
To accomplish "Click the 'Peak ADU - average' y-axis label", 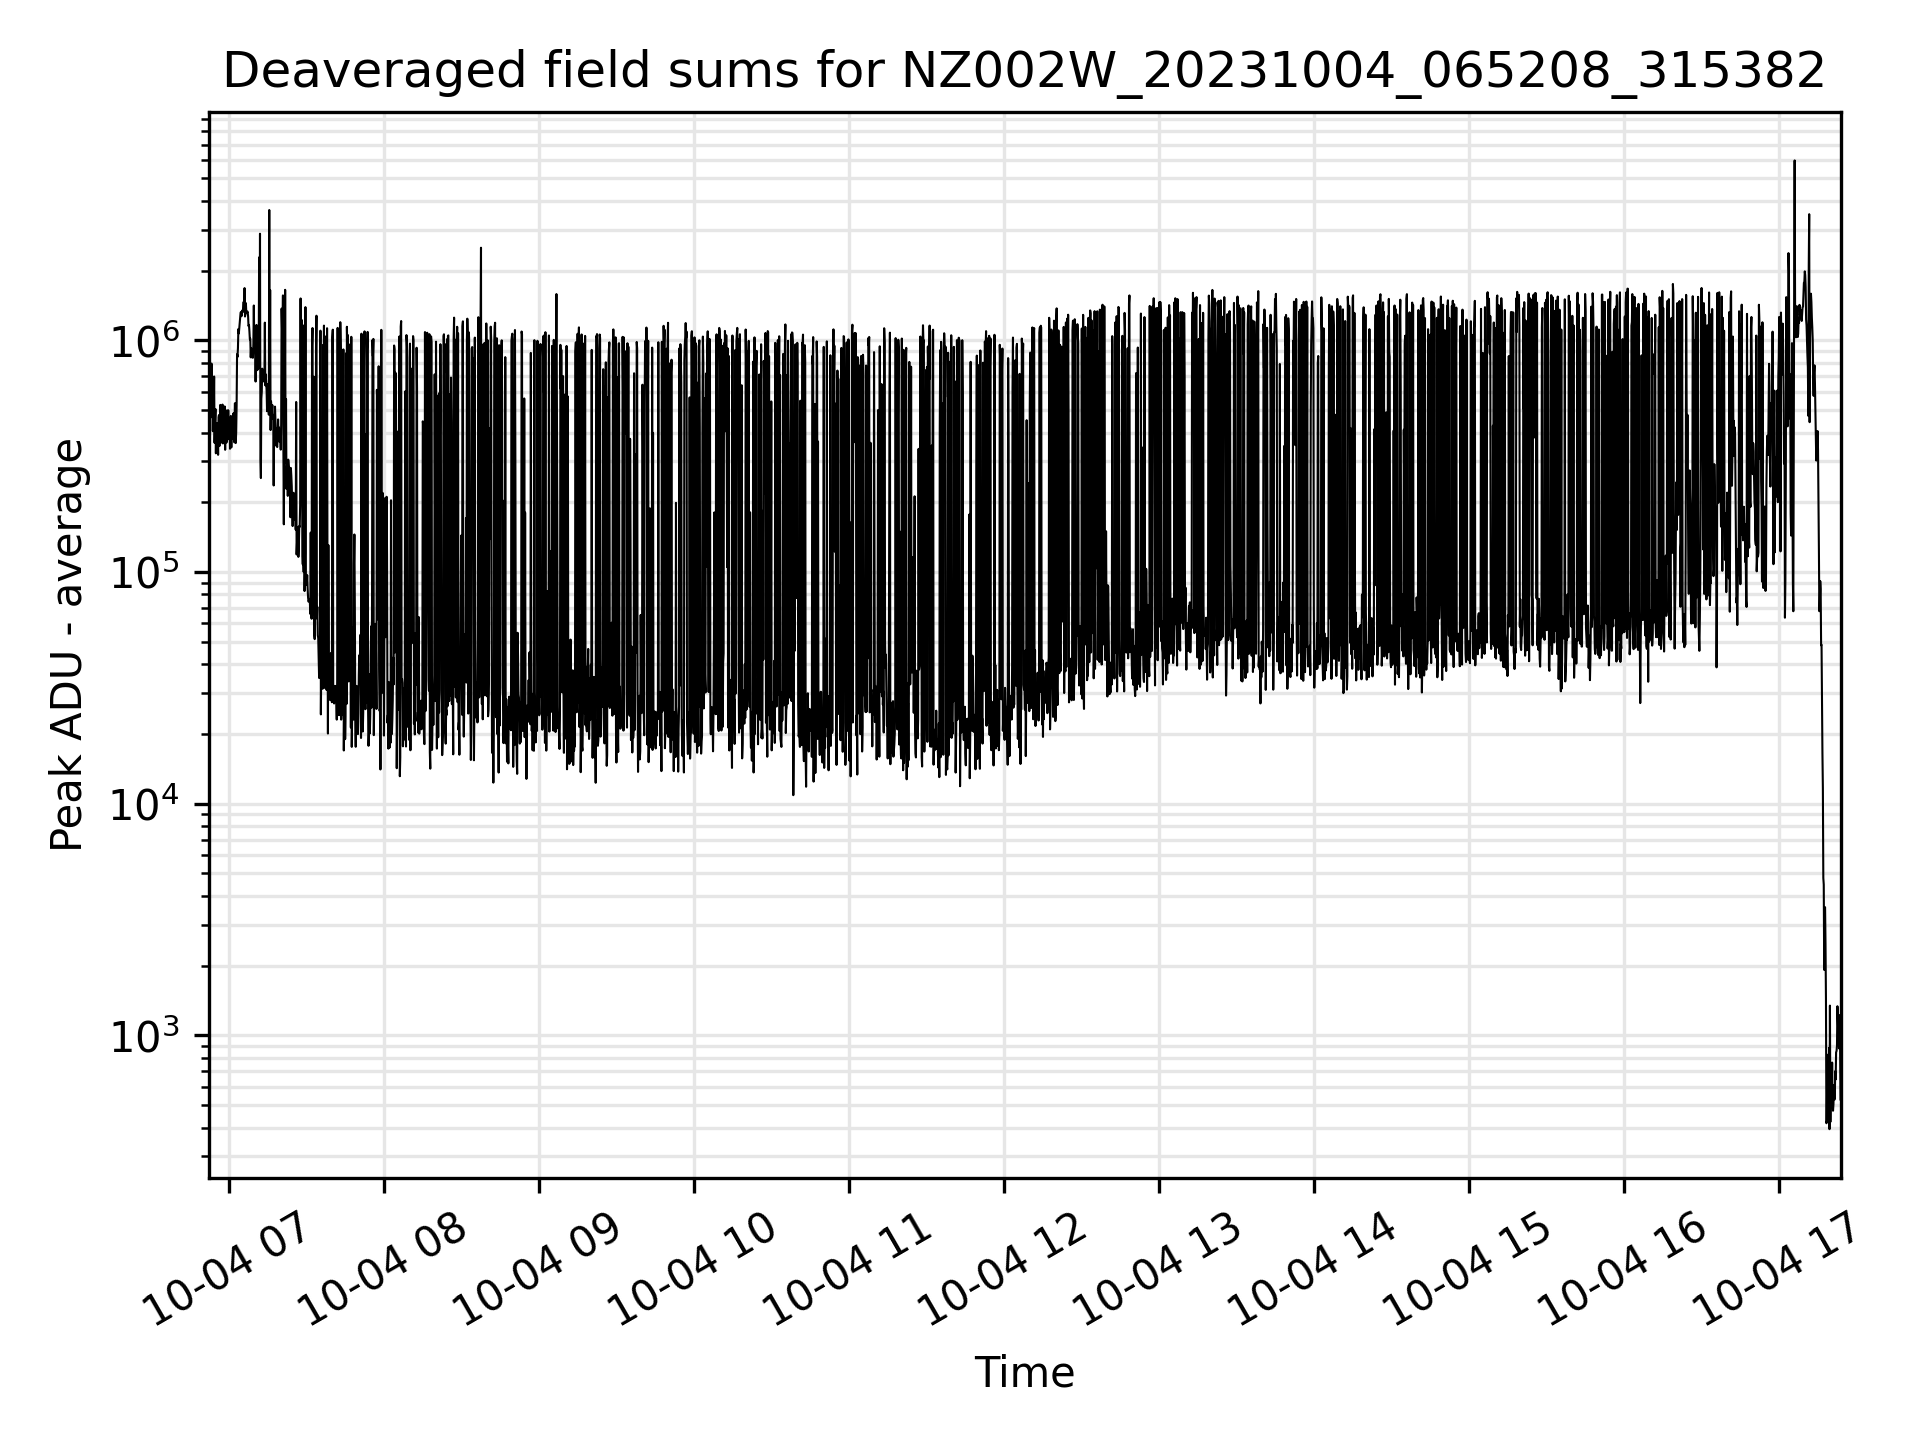I will 68,645.
